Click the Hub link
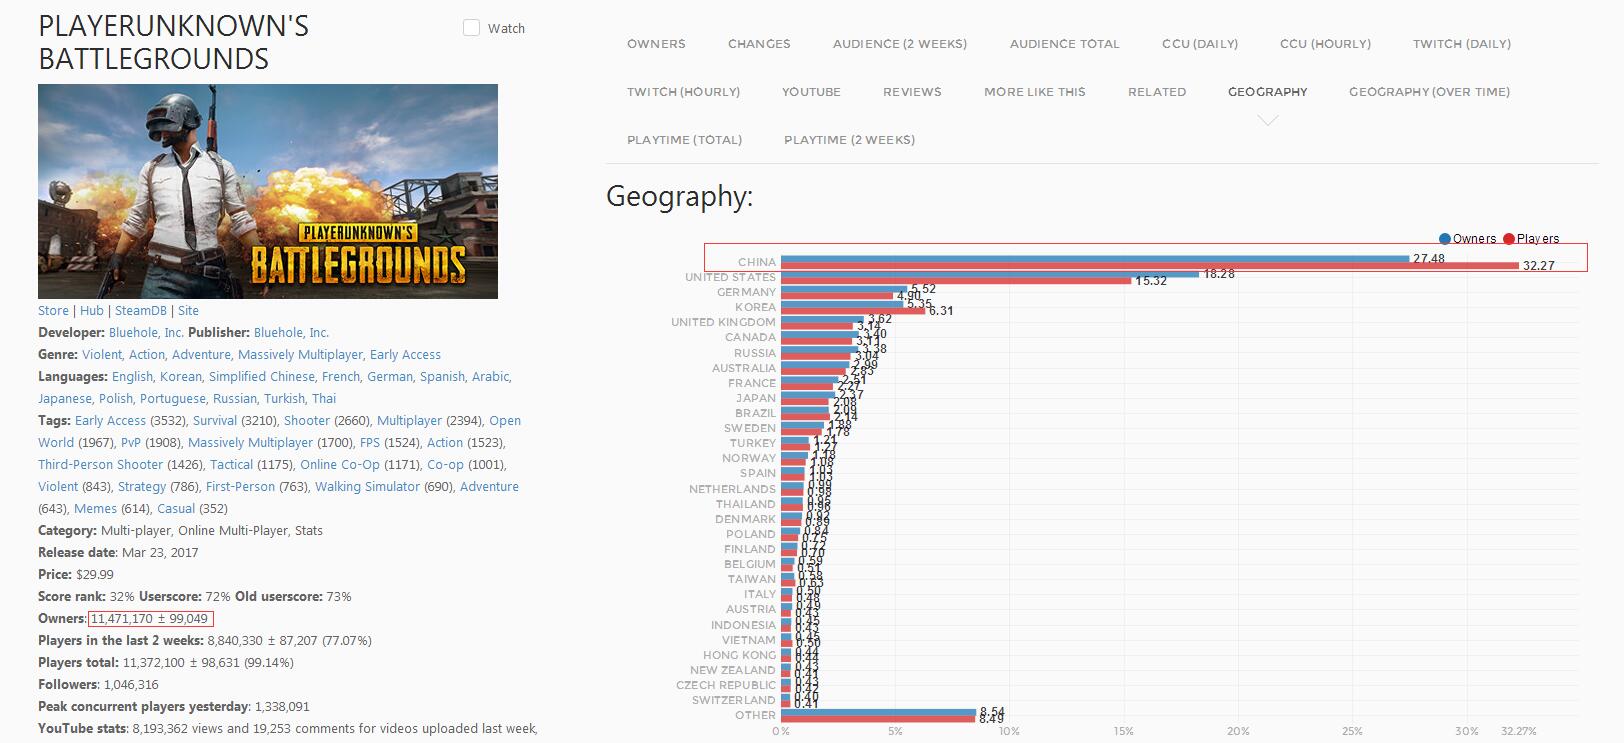Screen dimensions: 1624x743 coord(92,311)
